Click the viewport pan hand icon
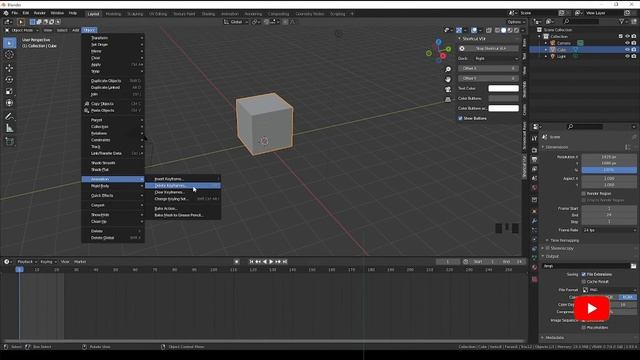This screenshot has height=360, width=640. 448,80
